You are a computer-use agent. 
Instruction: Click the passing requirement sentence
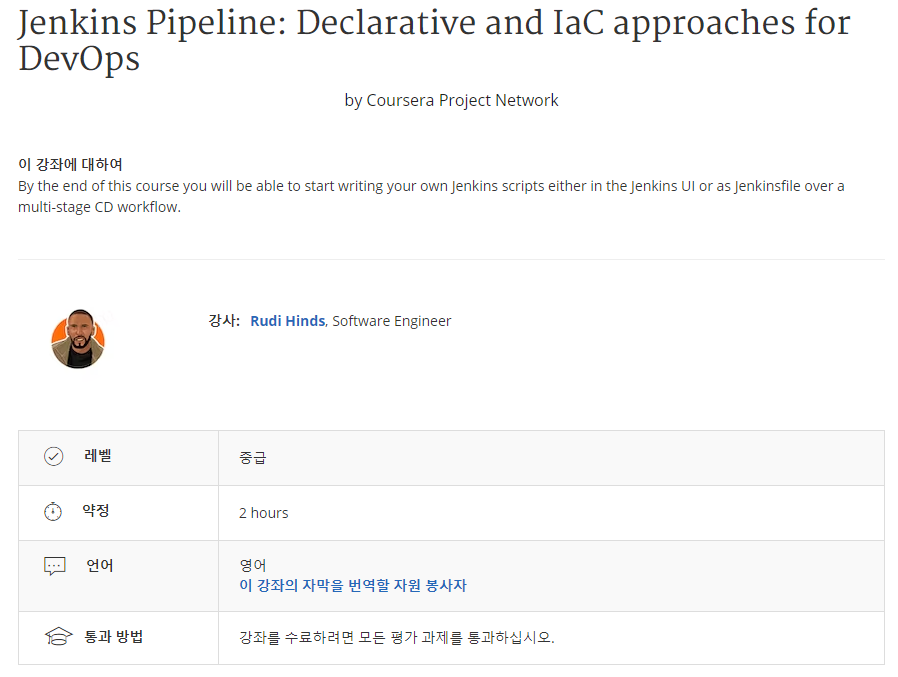click(x=397, y=637)
